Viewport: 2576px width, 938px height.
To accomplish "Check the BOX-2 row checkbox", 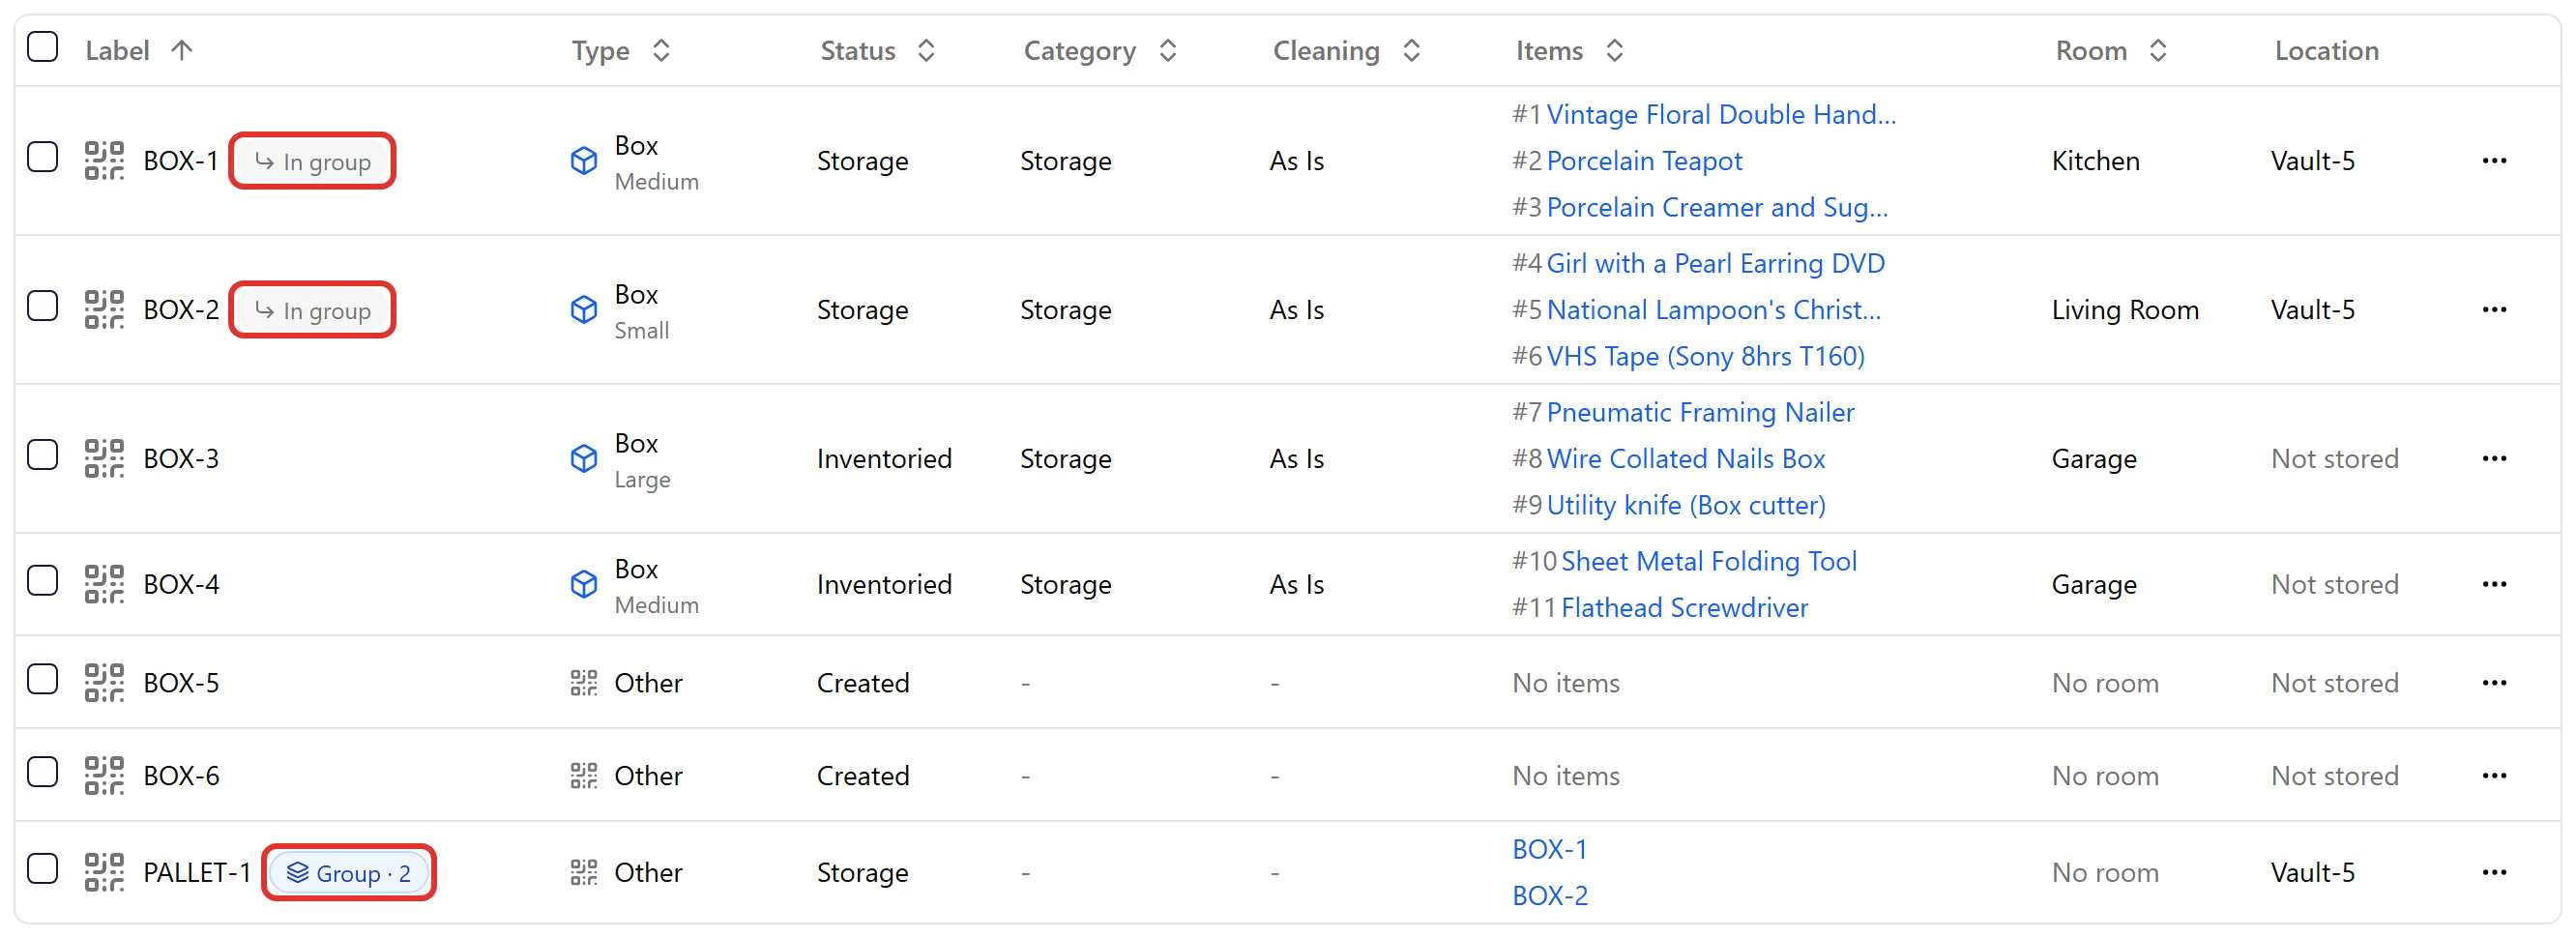I will (x=42, y=306).
